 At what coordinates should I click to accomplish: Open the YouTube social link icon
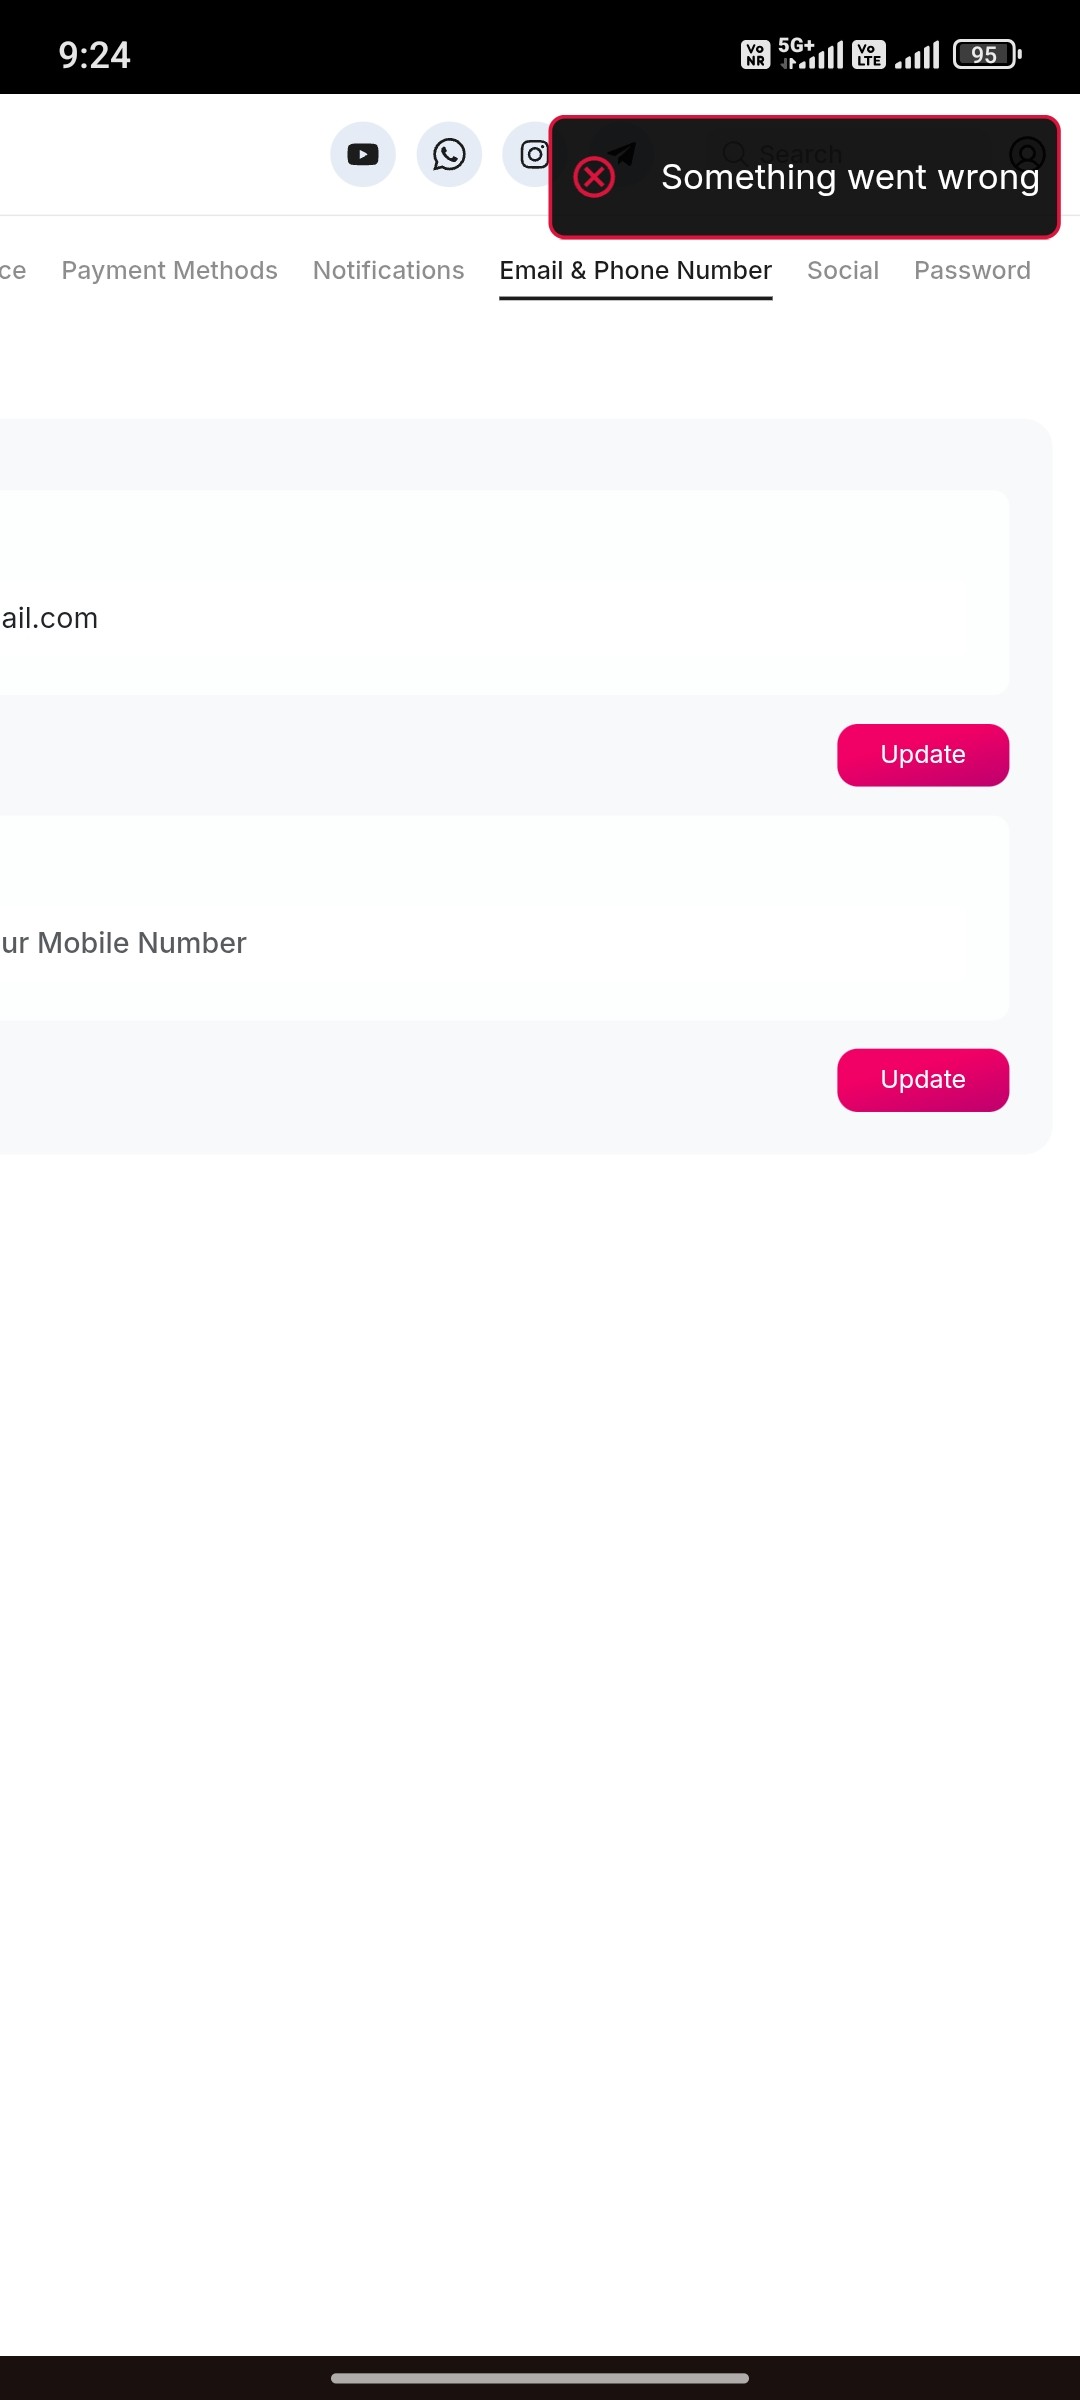pos(363,154)
